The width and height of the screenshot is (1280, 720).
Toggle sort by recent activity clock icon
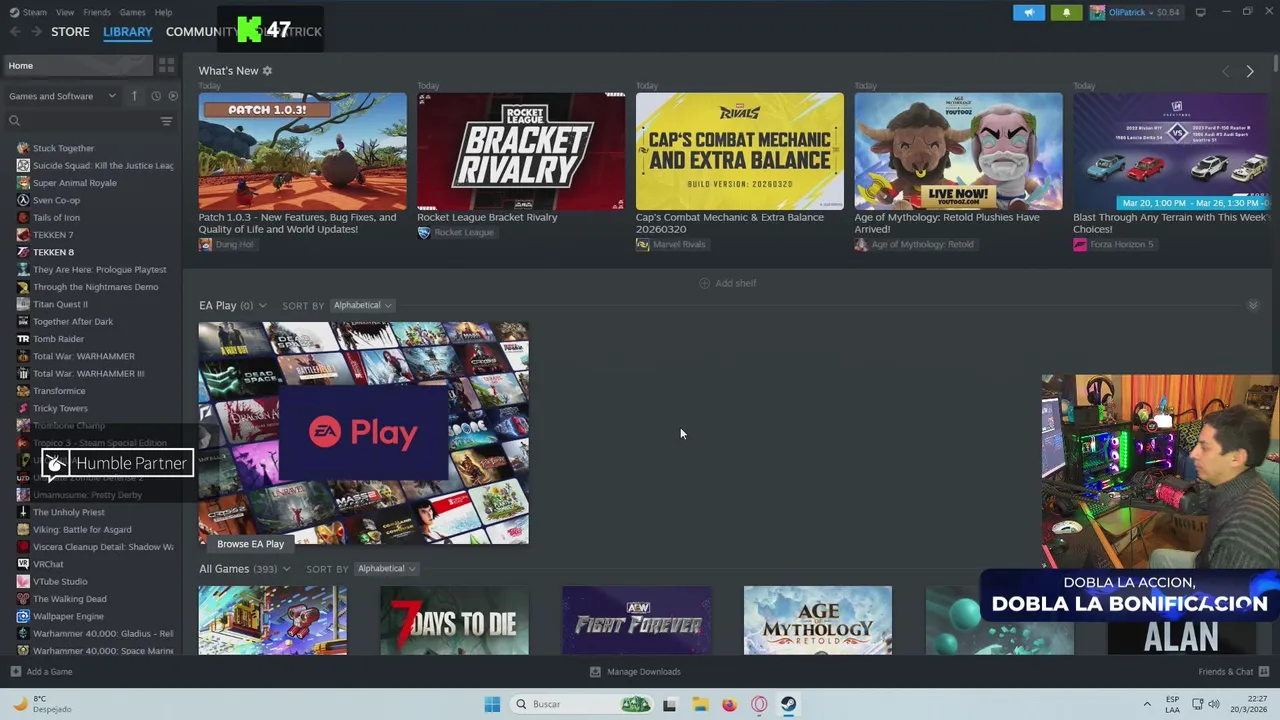[156, 96]
